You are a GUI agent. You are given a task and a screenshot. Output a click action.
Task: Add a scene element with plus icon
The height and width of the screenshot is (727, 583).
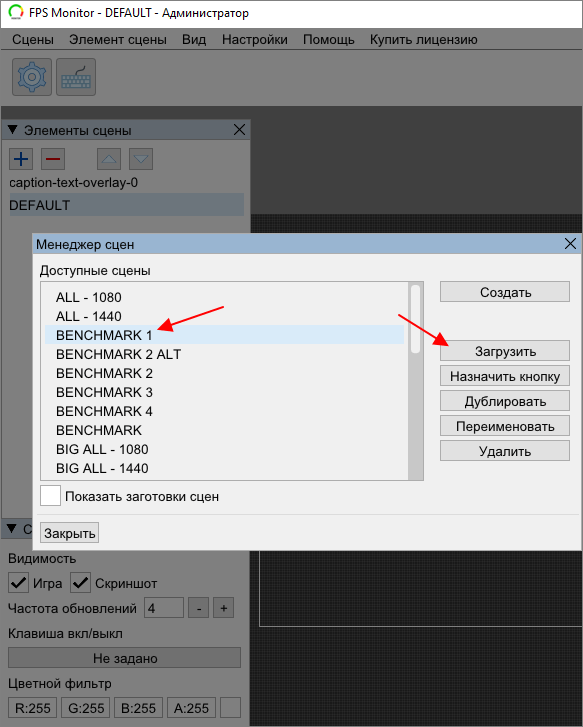21,159
